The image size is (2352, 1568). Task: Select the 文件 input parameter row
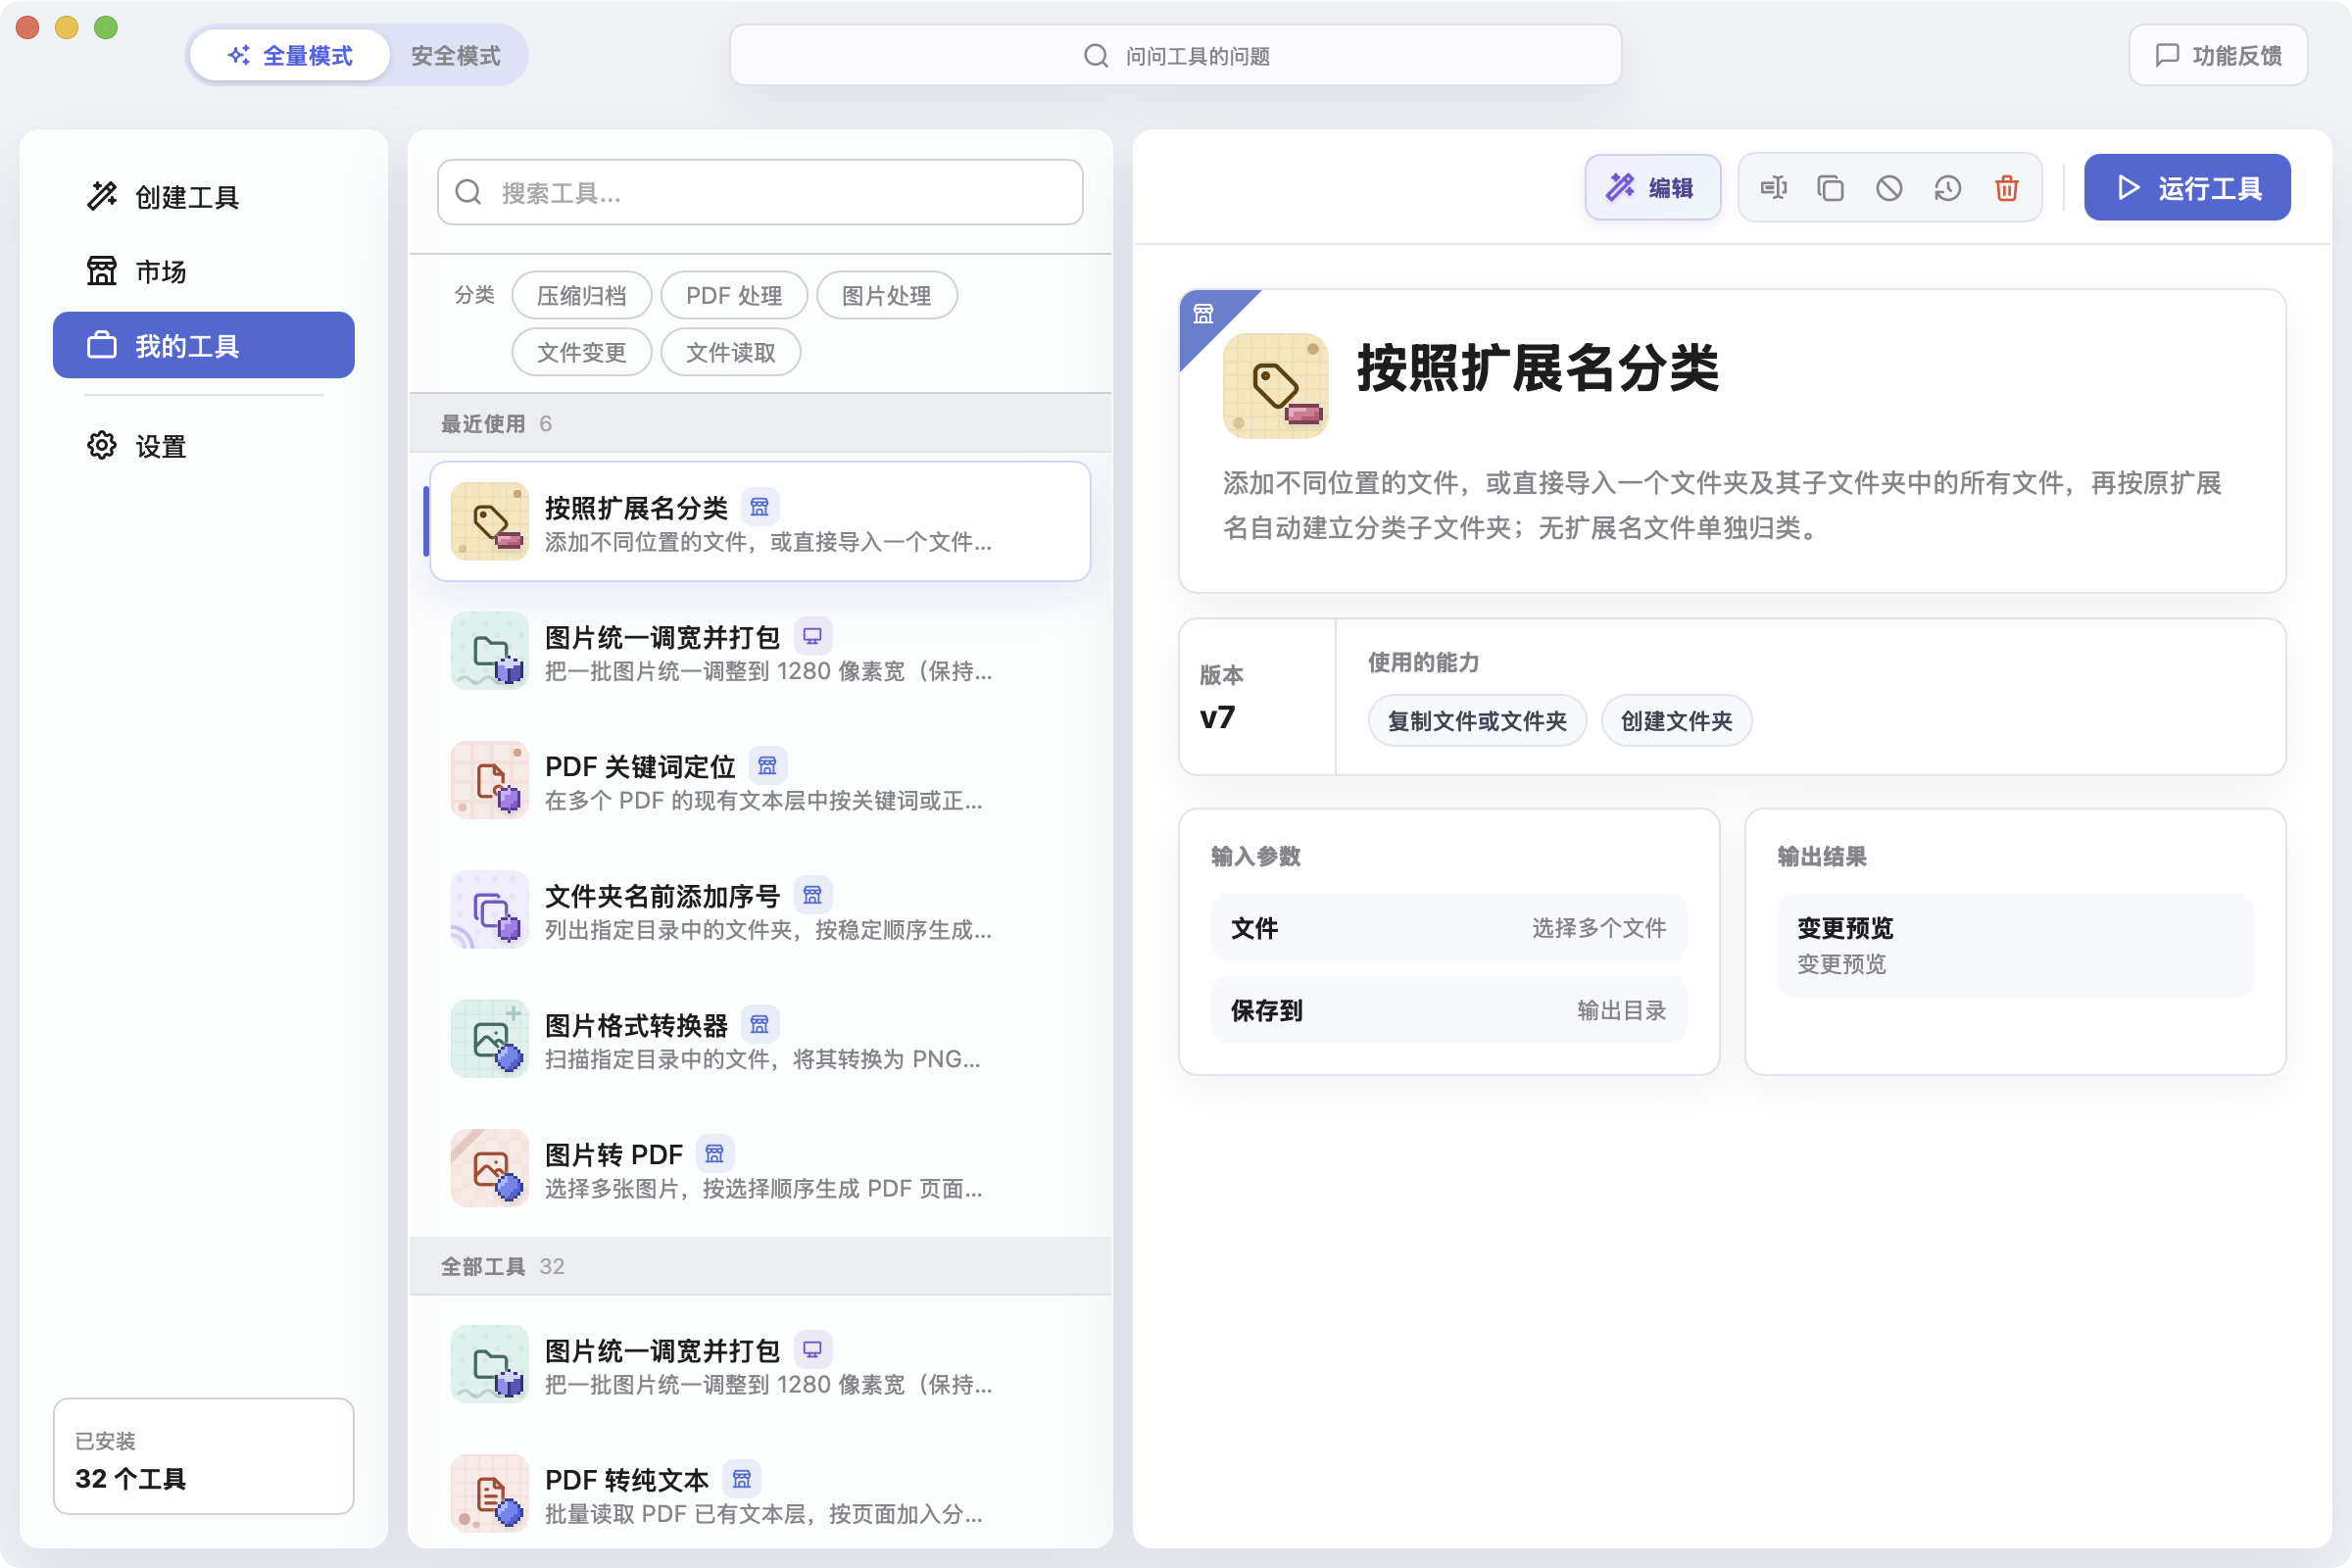[x=1449, y=928]
